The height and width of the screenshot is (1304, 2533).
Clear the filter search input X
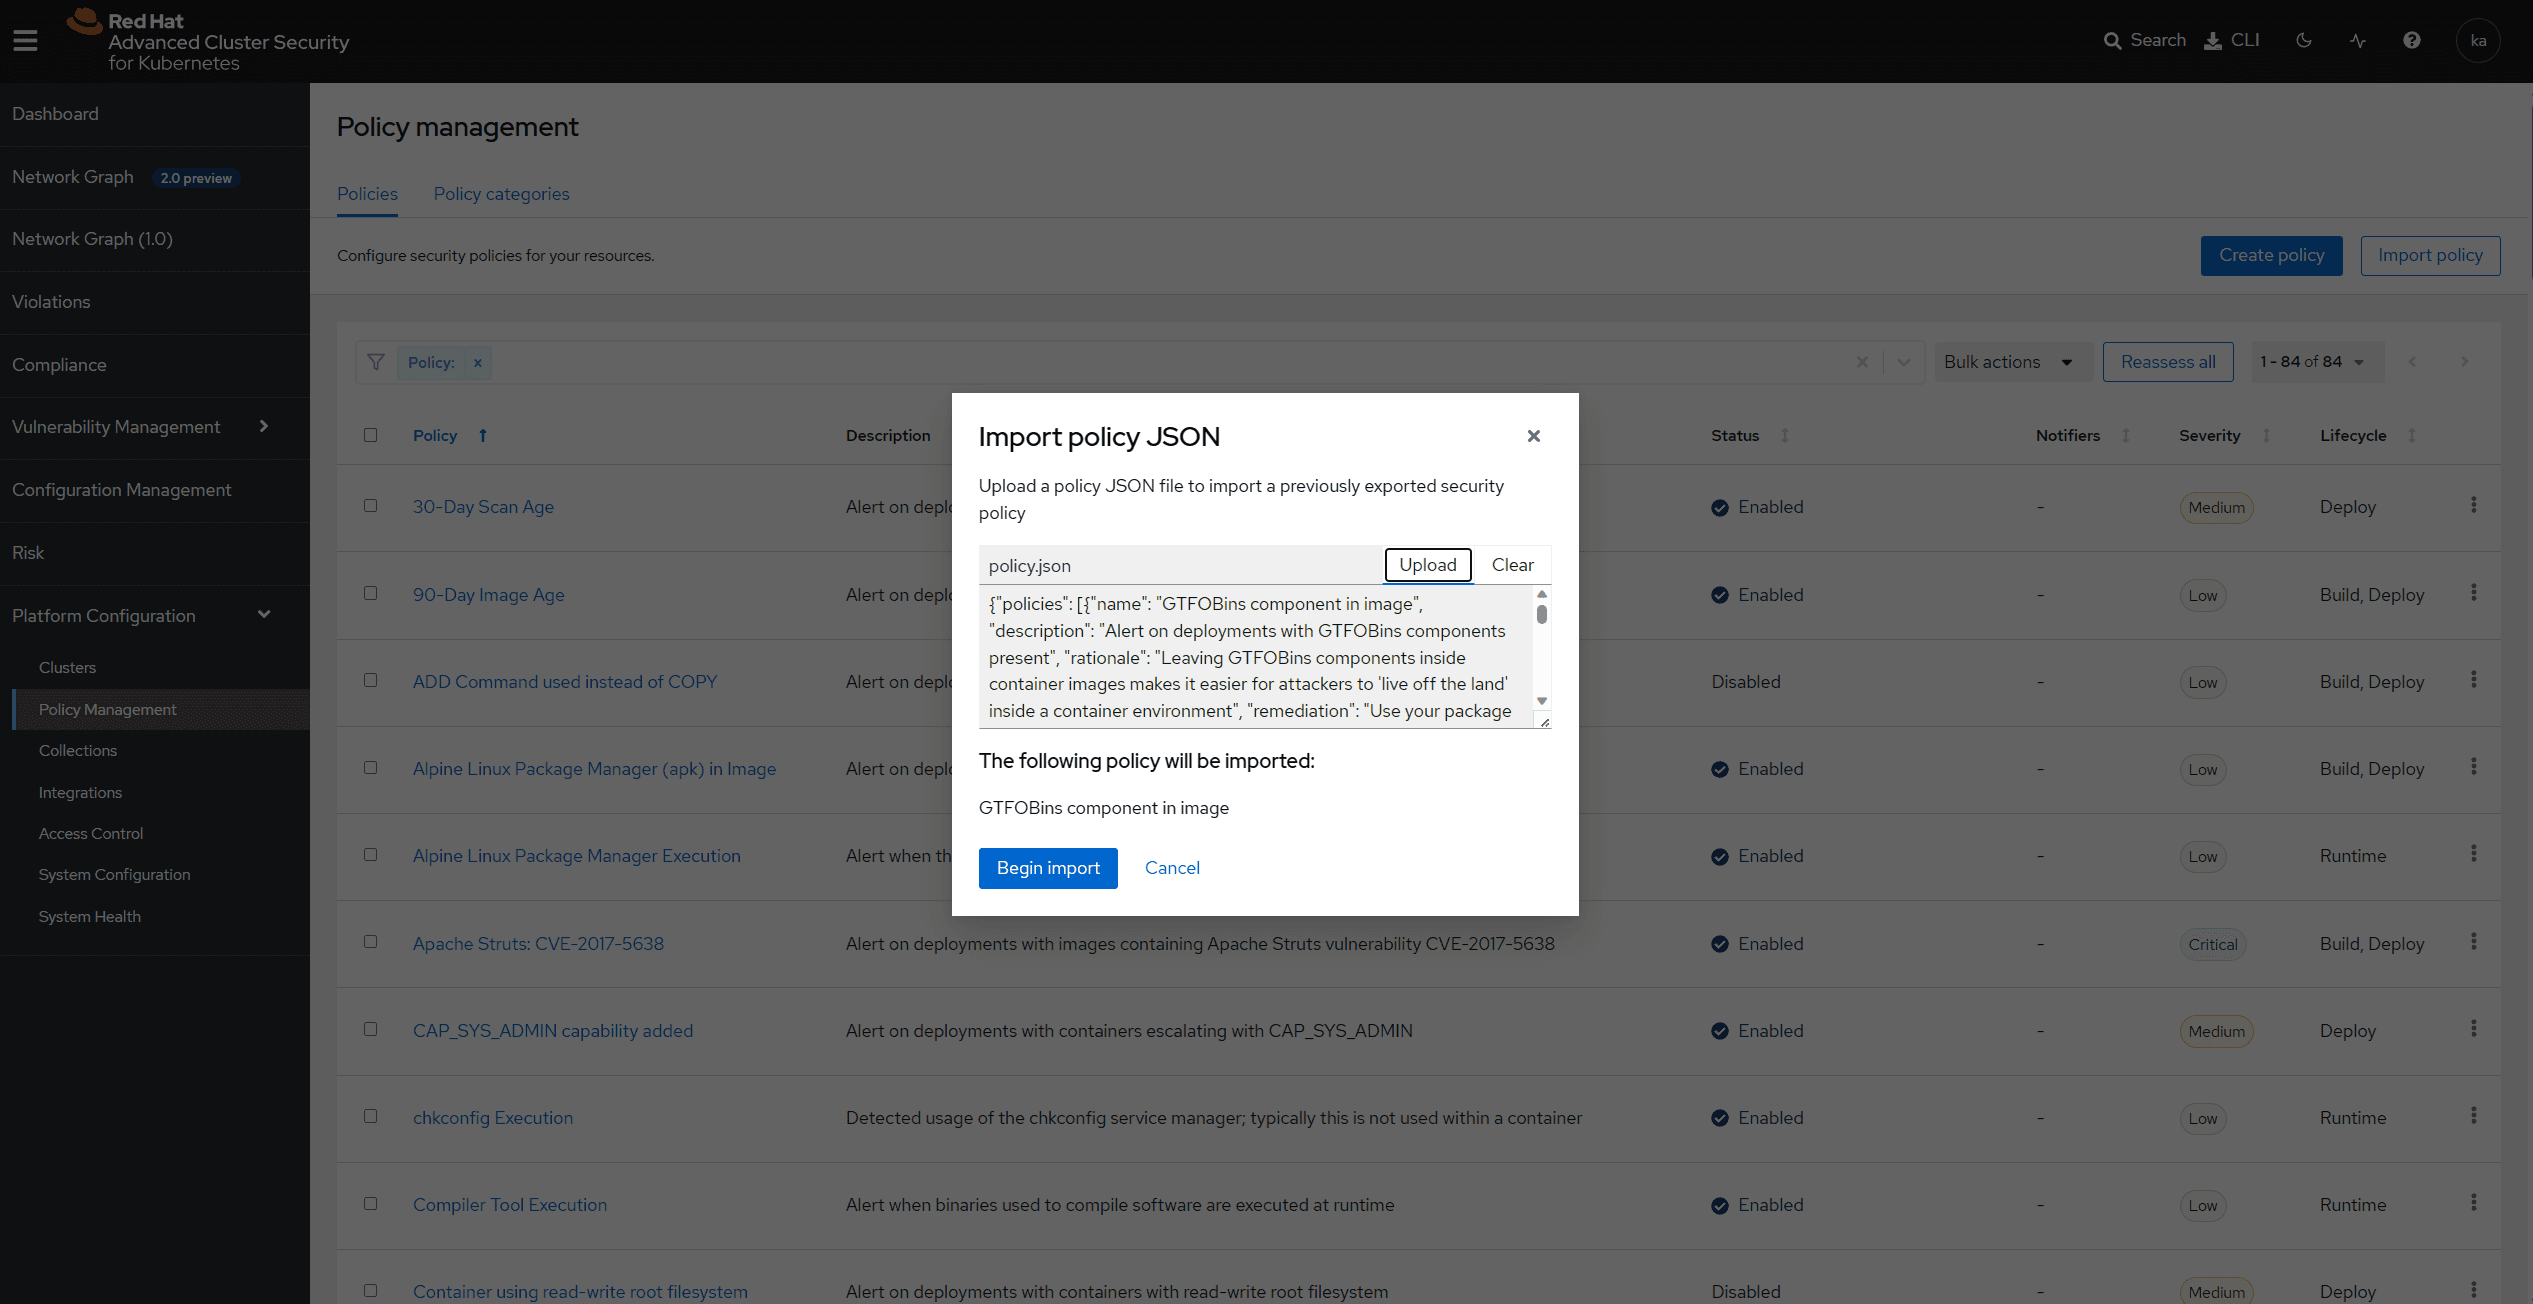pos(1862,362)
